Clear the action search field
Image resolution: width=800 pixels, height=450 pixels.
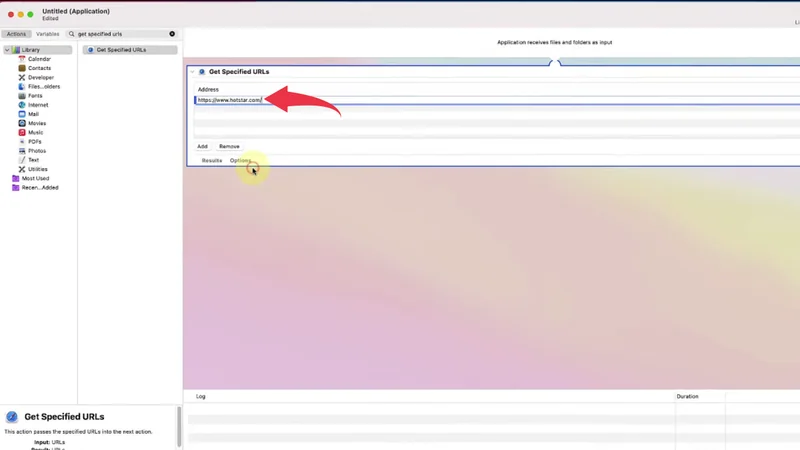[172, 34]
